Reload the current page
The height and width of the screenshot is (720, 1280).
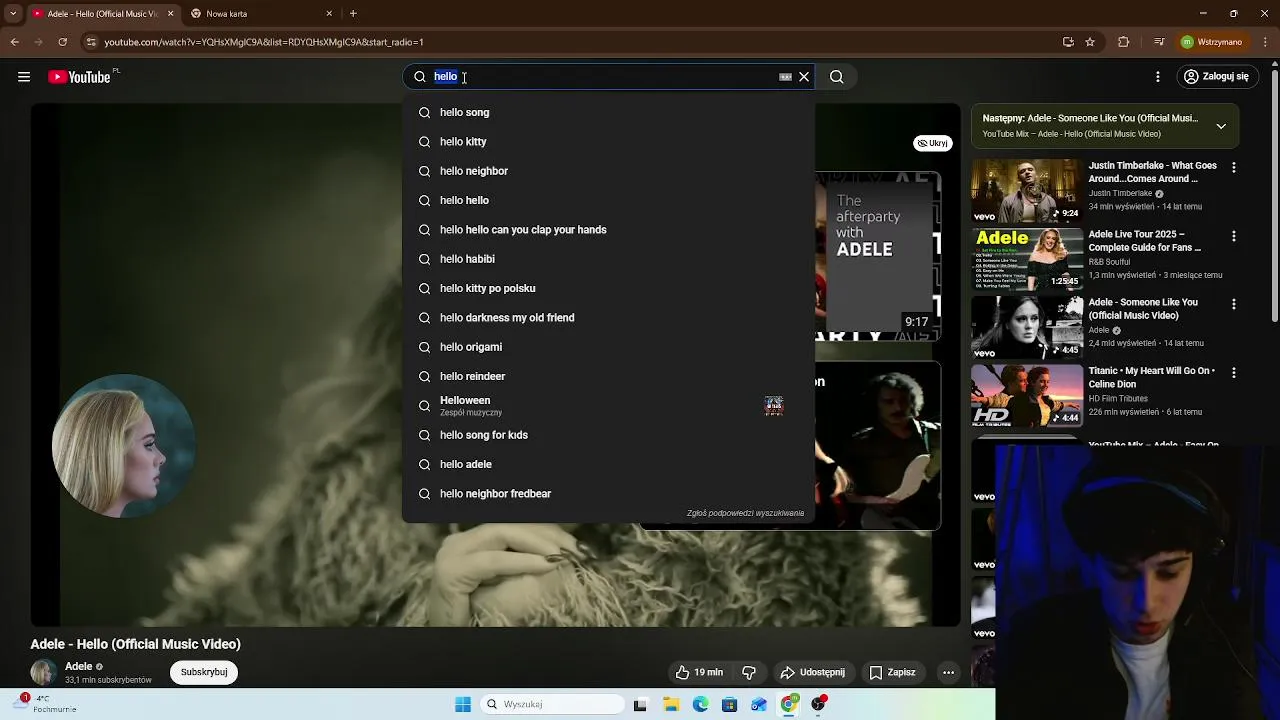pyautogui.click(x=62, y=42)
